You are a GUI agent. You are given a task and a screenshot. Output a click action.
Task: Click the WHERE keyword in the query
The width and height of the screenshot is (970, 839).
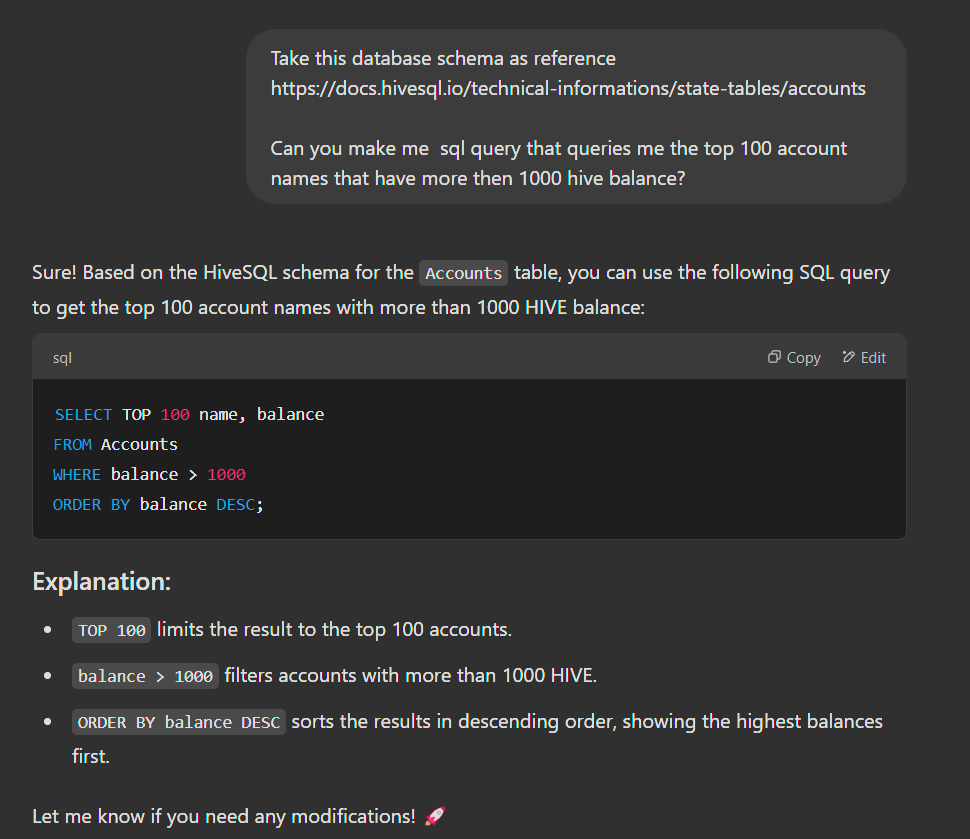click(77, 475)
